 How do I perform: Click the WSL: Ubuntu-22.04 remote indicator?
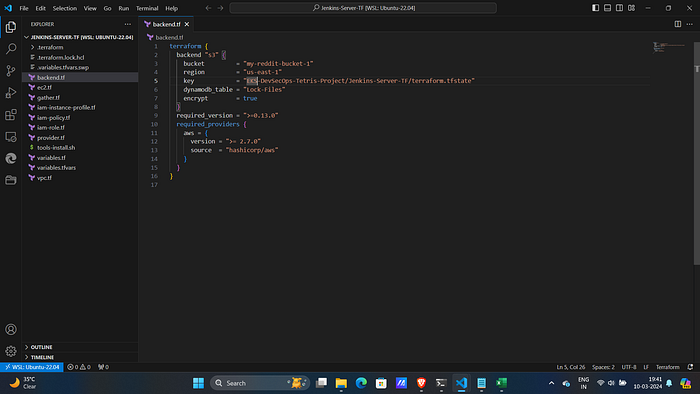[32, 367]
